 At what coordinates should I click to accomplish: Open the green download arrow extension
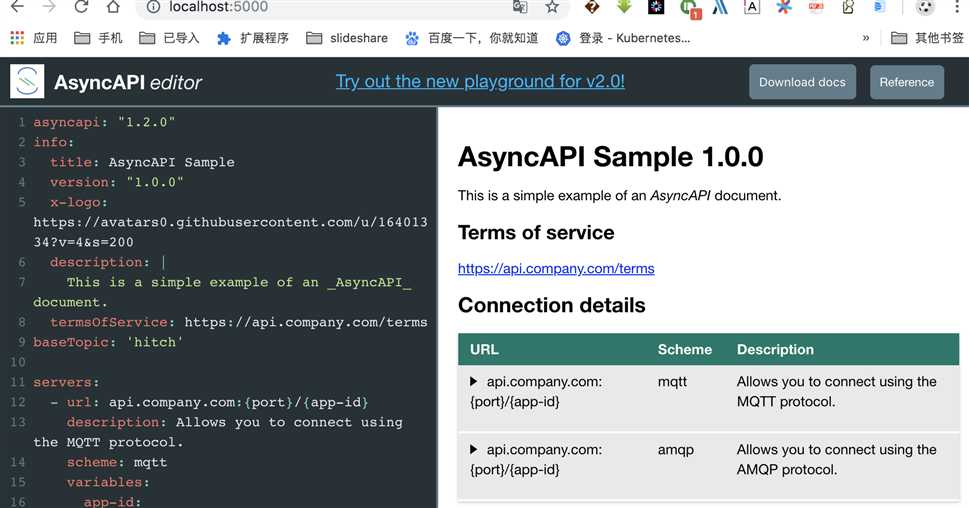[624, 7]
